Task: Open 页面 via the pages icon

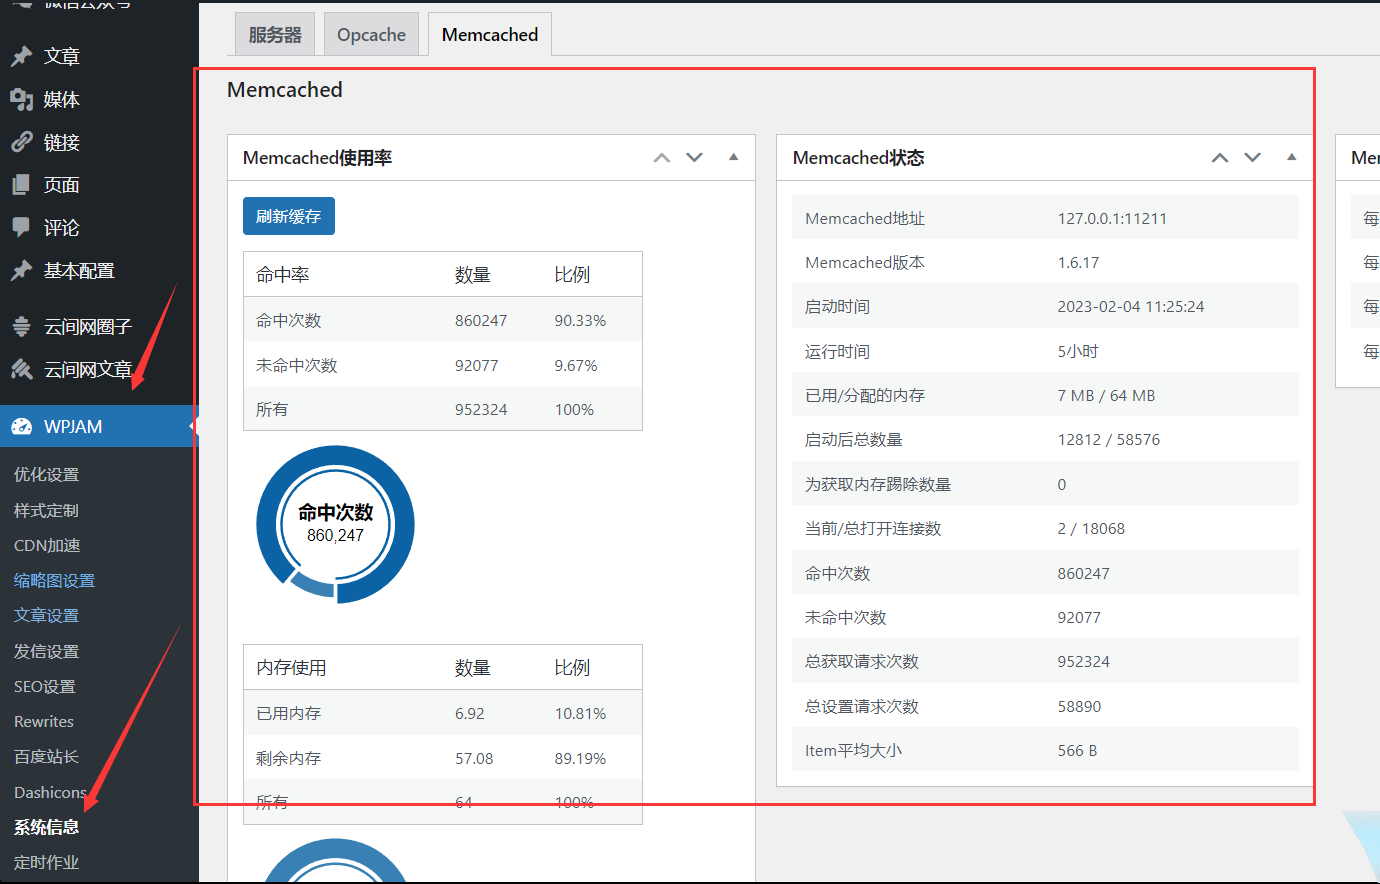Action: point(22,184)
